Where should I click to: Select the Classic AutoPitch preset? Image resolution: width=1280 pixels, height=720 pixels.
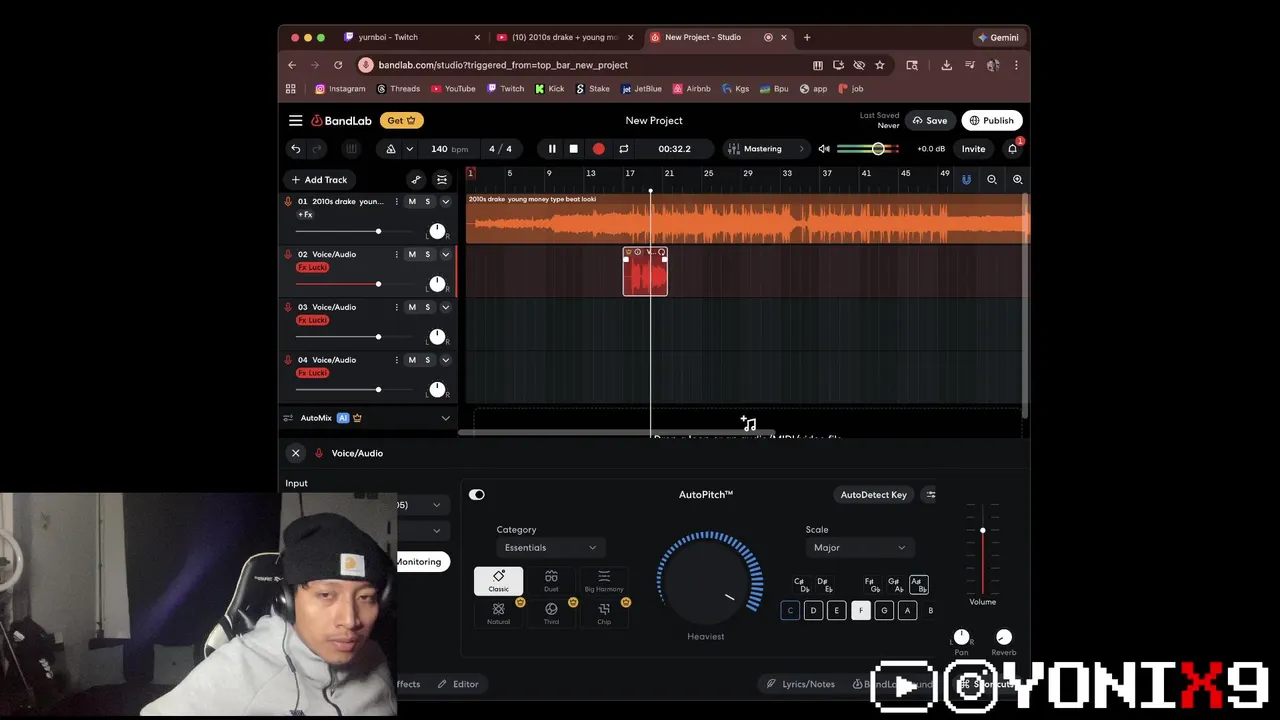498,581
